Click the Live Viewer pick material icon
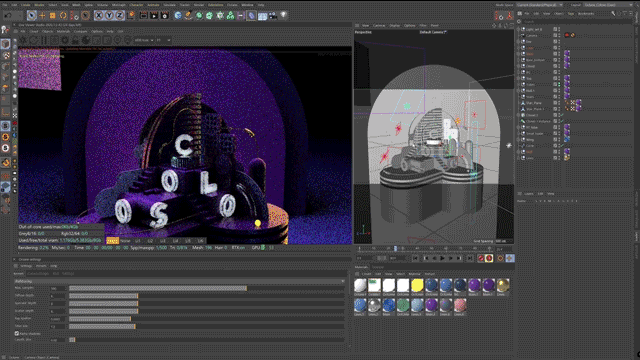 pos(128,40)
